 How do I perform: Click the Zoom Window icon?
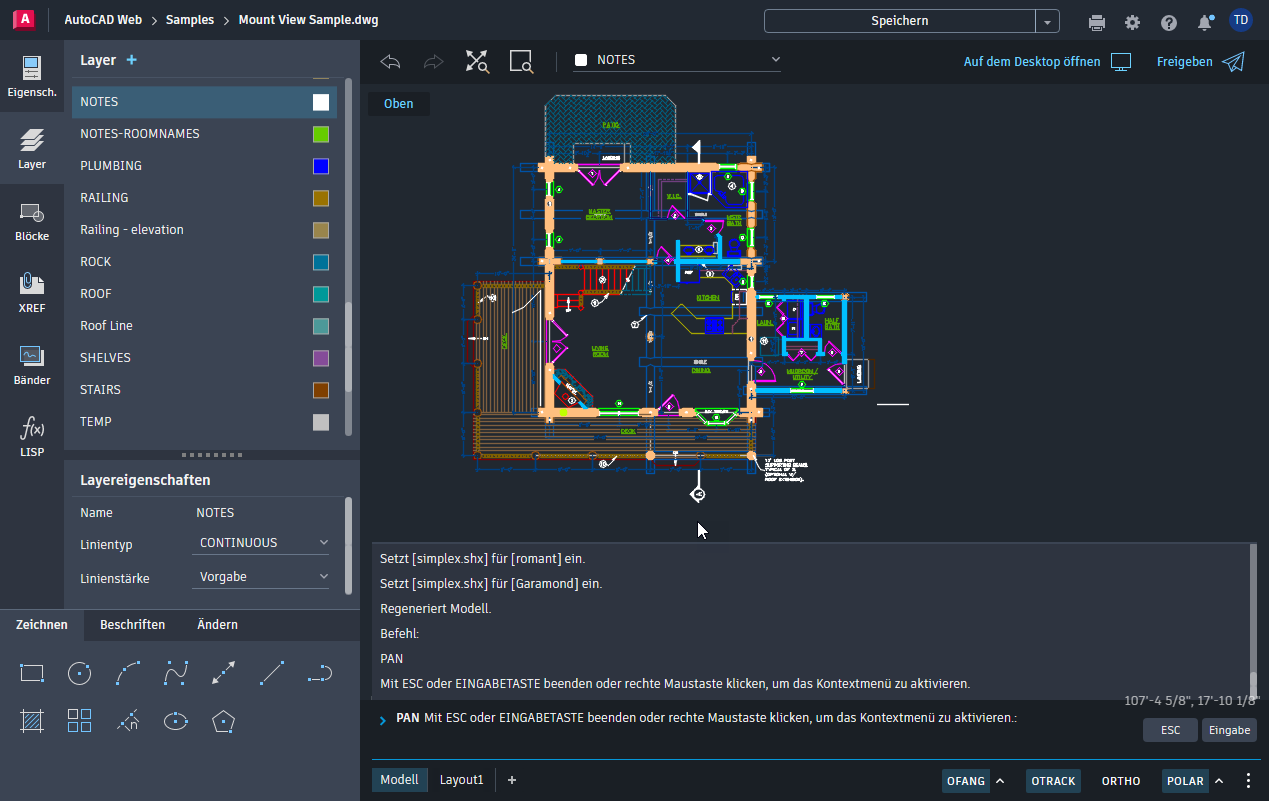click(x=521, y=62)
